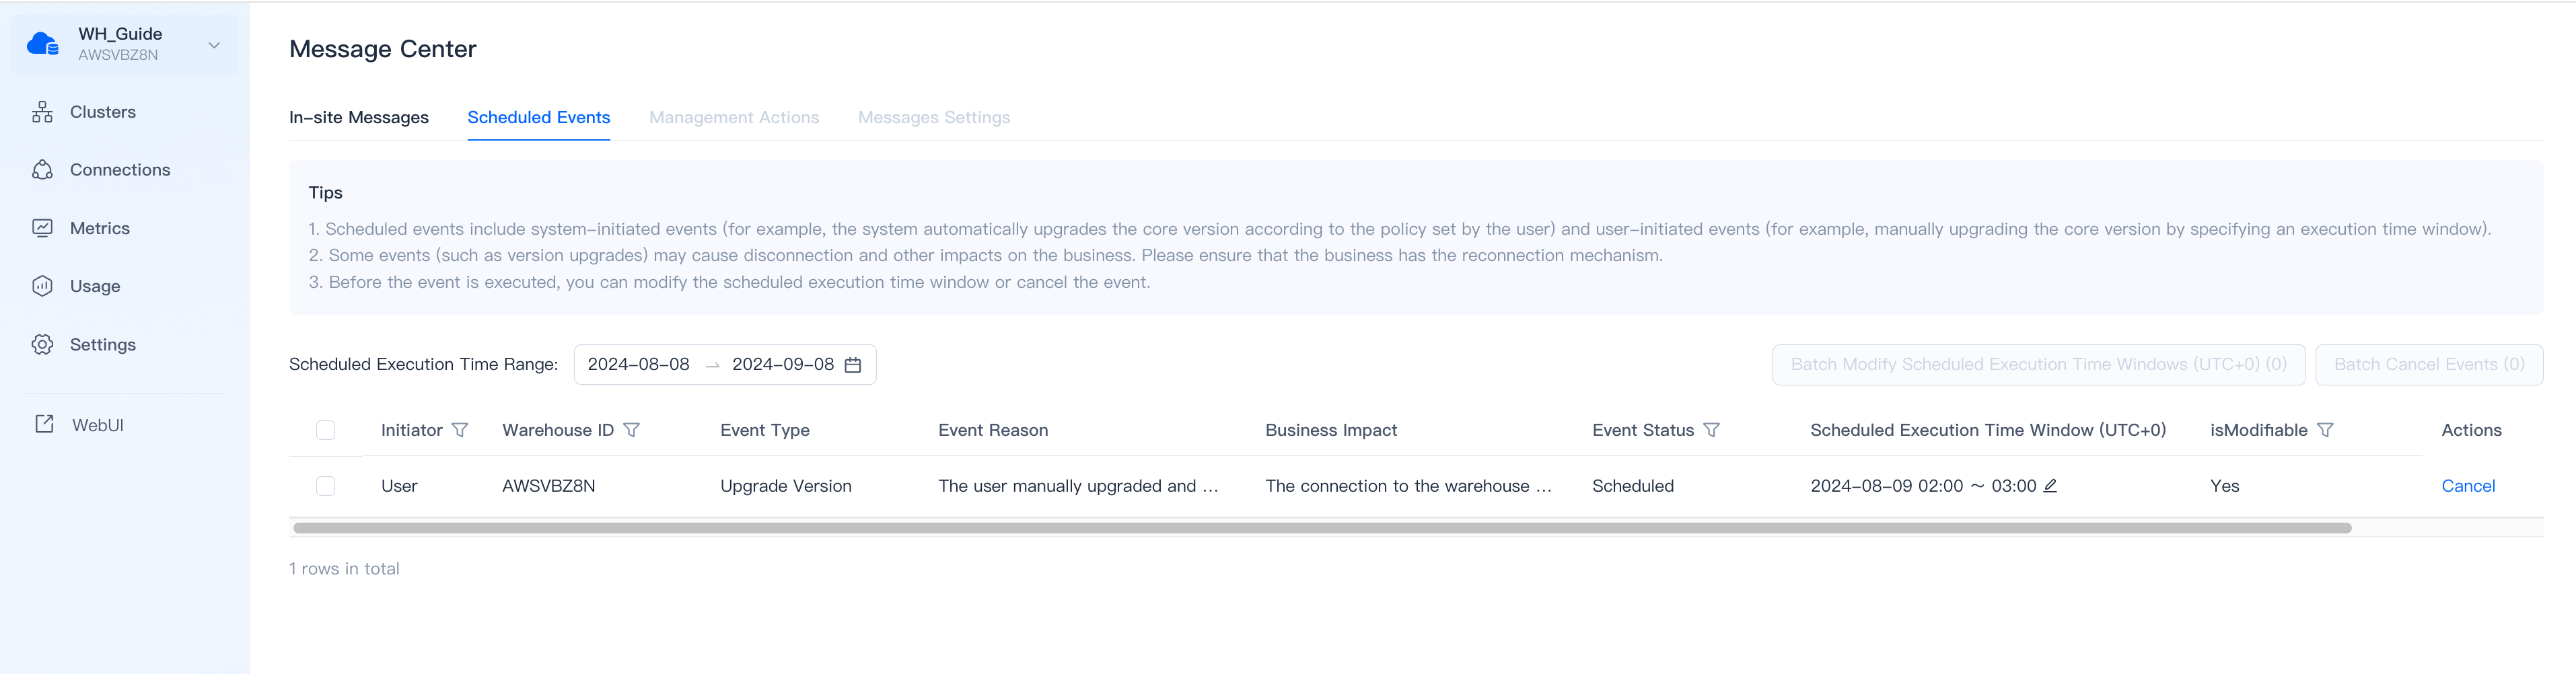Open the Event Status column filter

point(1712,430)
